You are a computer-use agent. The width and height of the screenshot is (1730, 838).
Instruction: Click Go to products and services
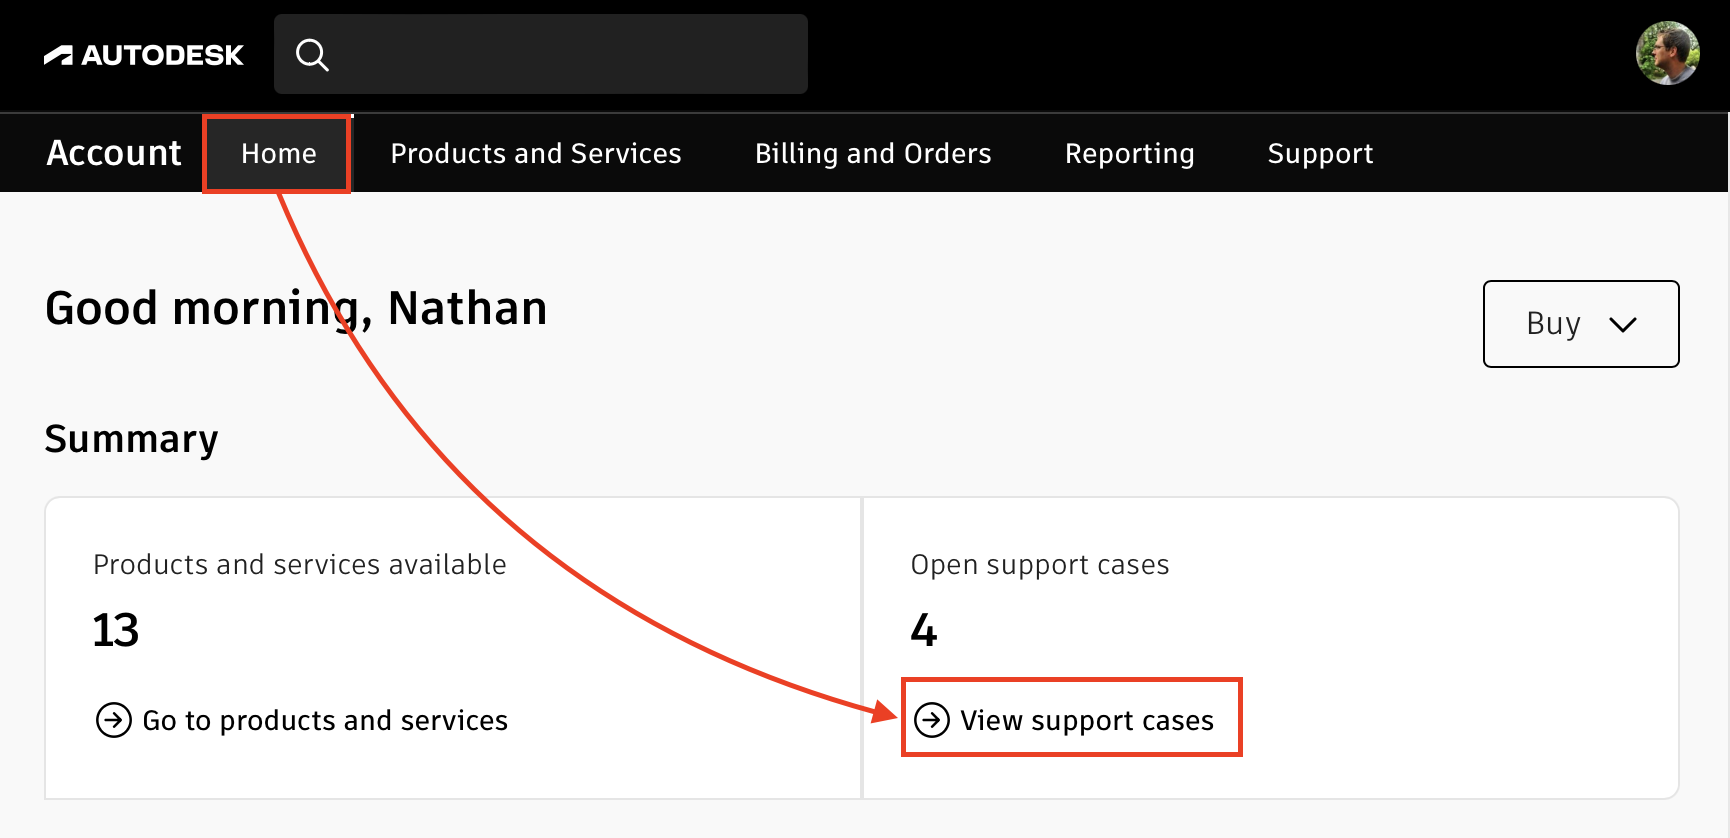click(324, 719)
